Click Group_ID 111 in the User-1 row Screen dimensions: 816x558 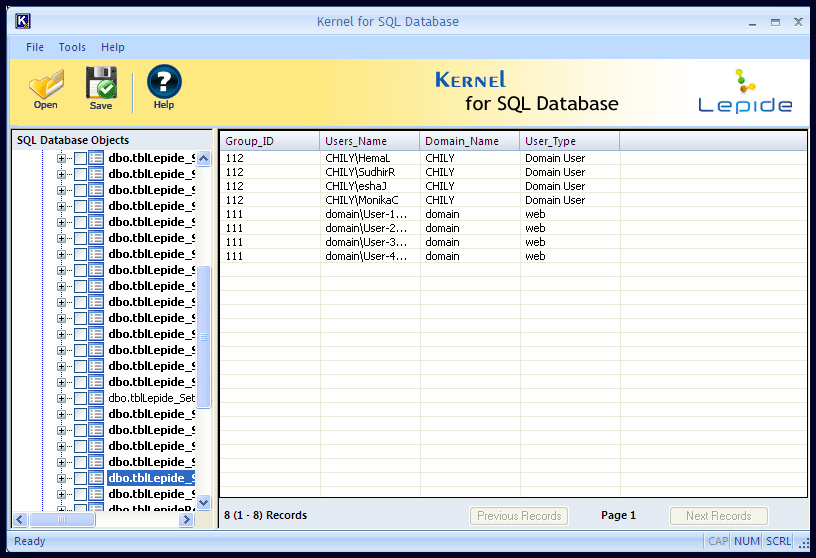pyautogui.click(x=270, y=214)
